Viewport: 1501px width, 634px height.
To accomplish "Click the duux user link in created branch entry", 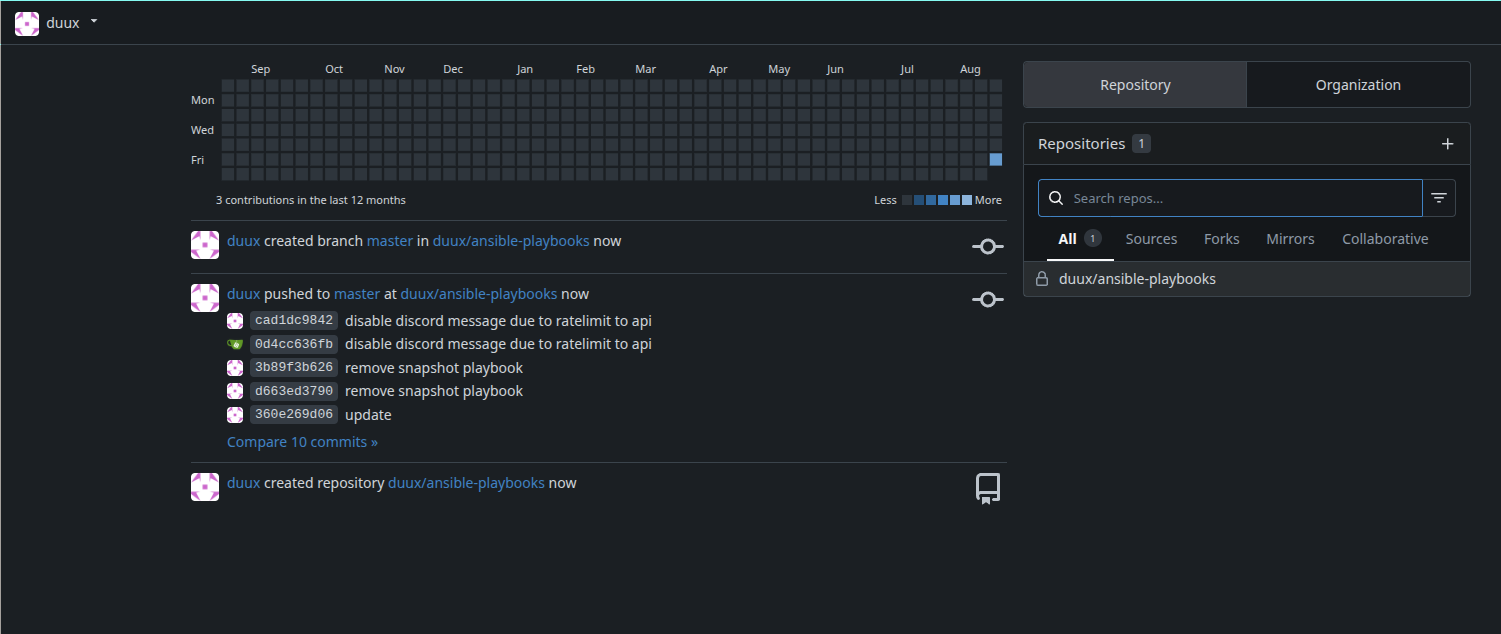I will (x=243, y=241).
